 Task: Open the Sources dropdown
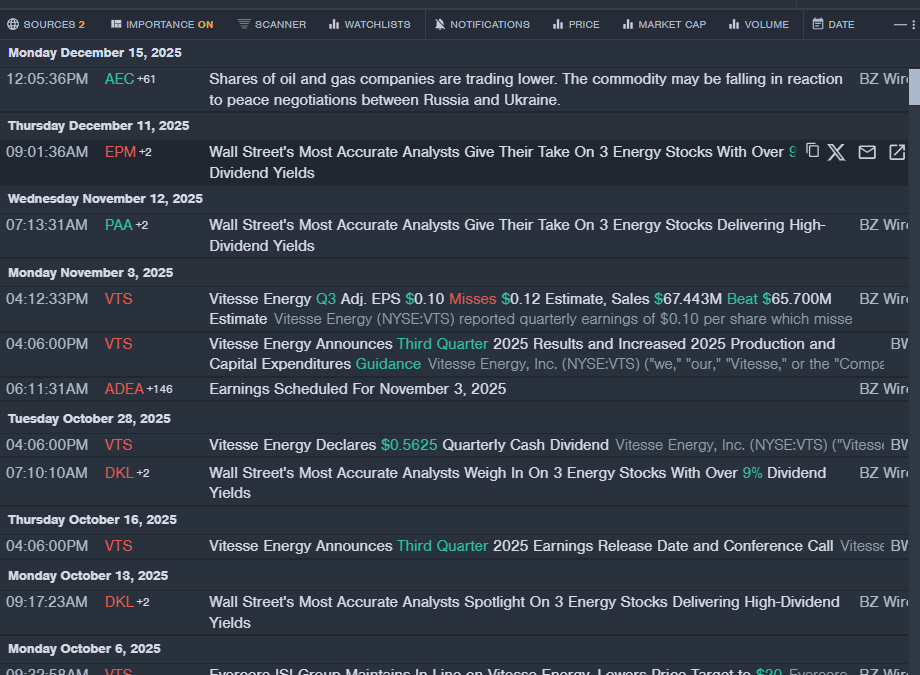point(46,24)
